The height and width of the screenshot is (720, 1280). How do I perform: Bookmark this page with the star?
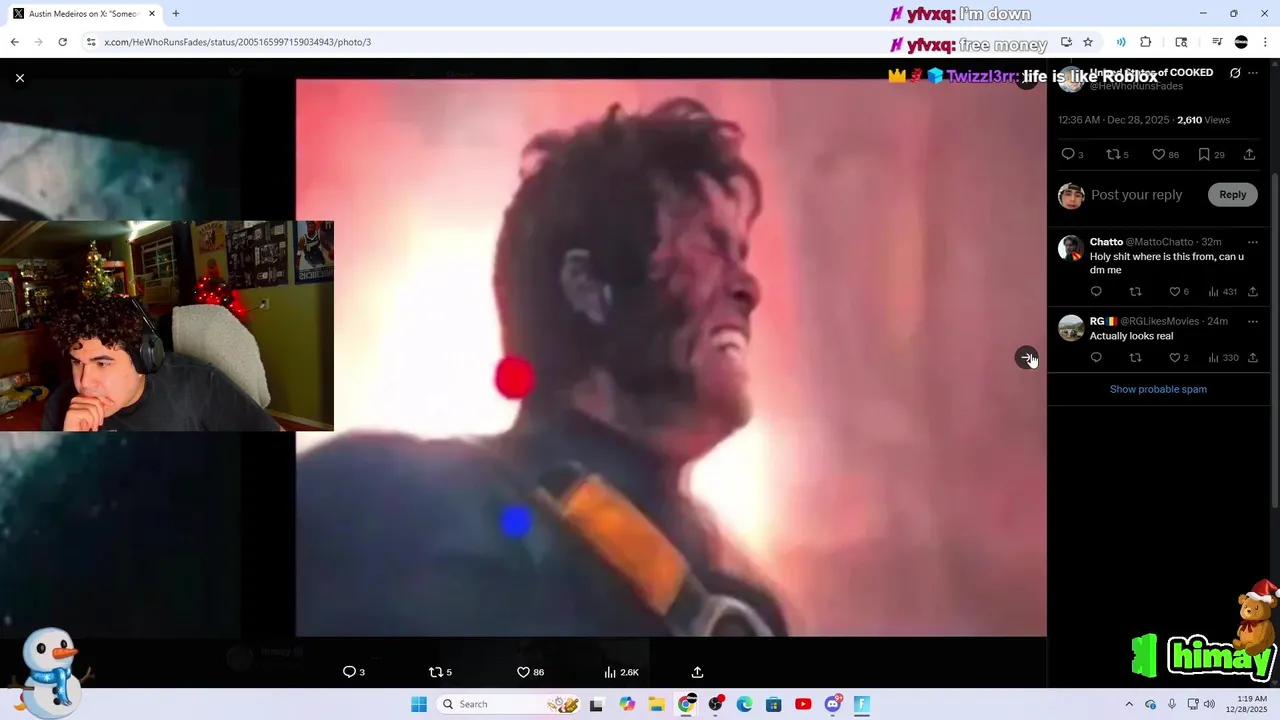pos(1088,42)
